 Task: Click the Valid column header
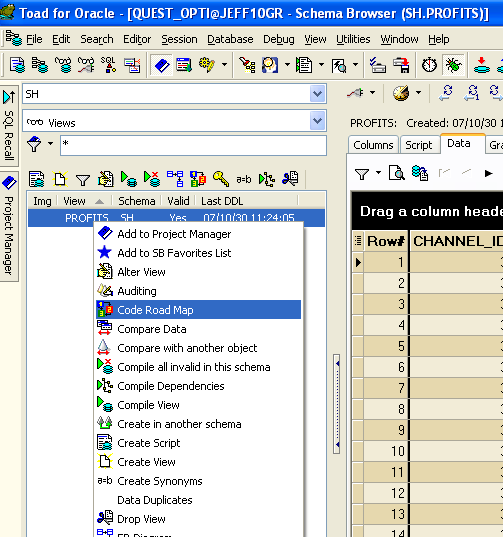pyautogui.click(x=178, y=201)
